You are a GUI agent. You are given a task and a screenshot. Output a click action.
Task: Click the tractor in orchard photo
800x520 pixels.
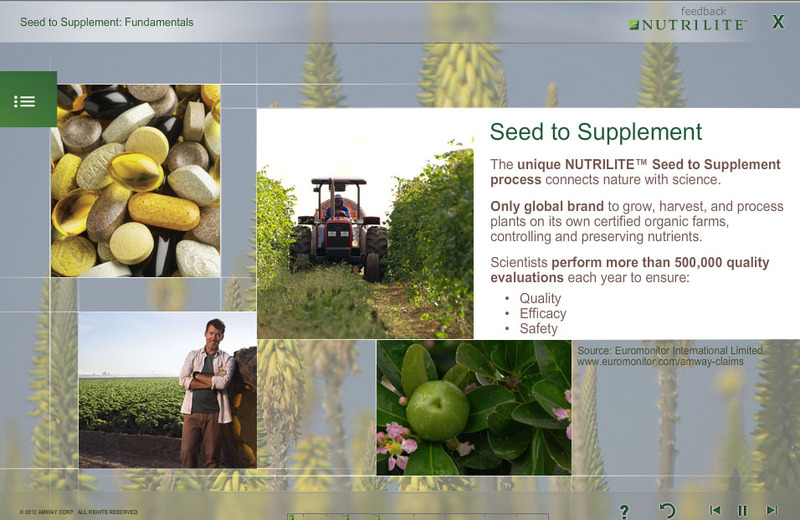click(365, 225)
